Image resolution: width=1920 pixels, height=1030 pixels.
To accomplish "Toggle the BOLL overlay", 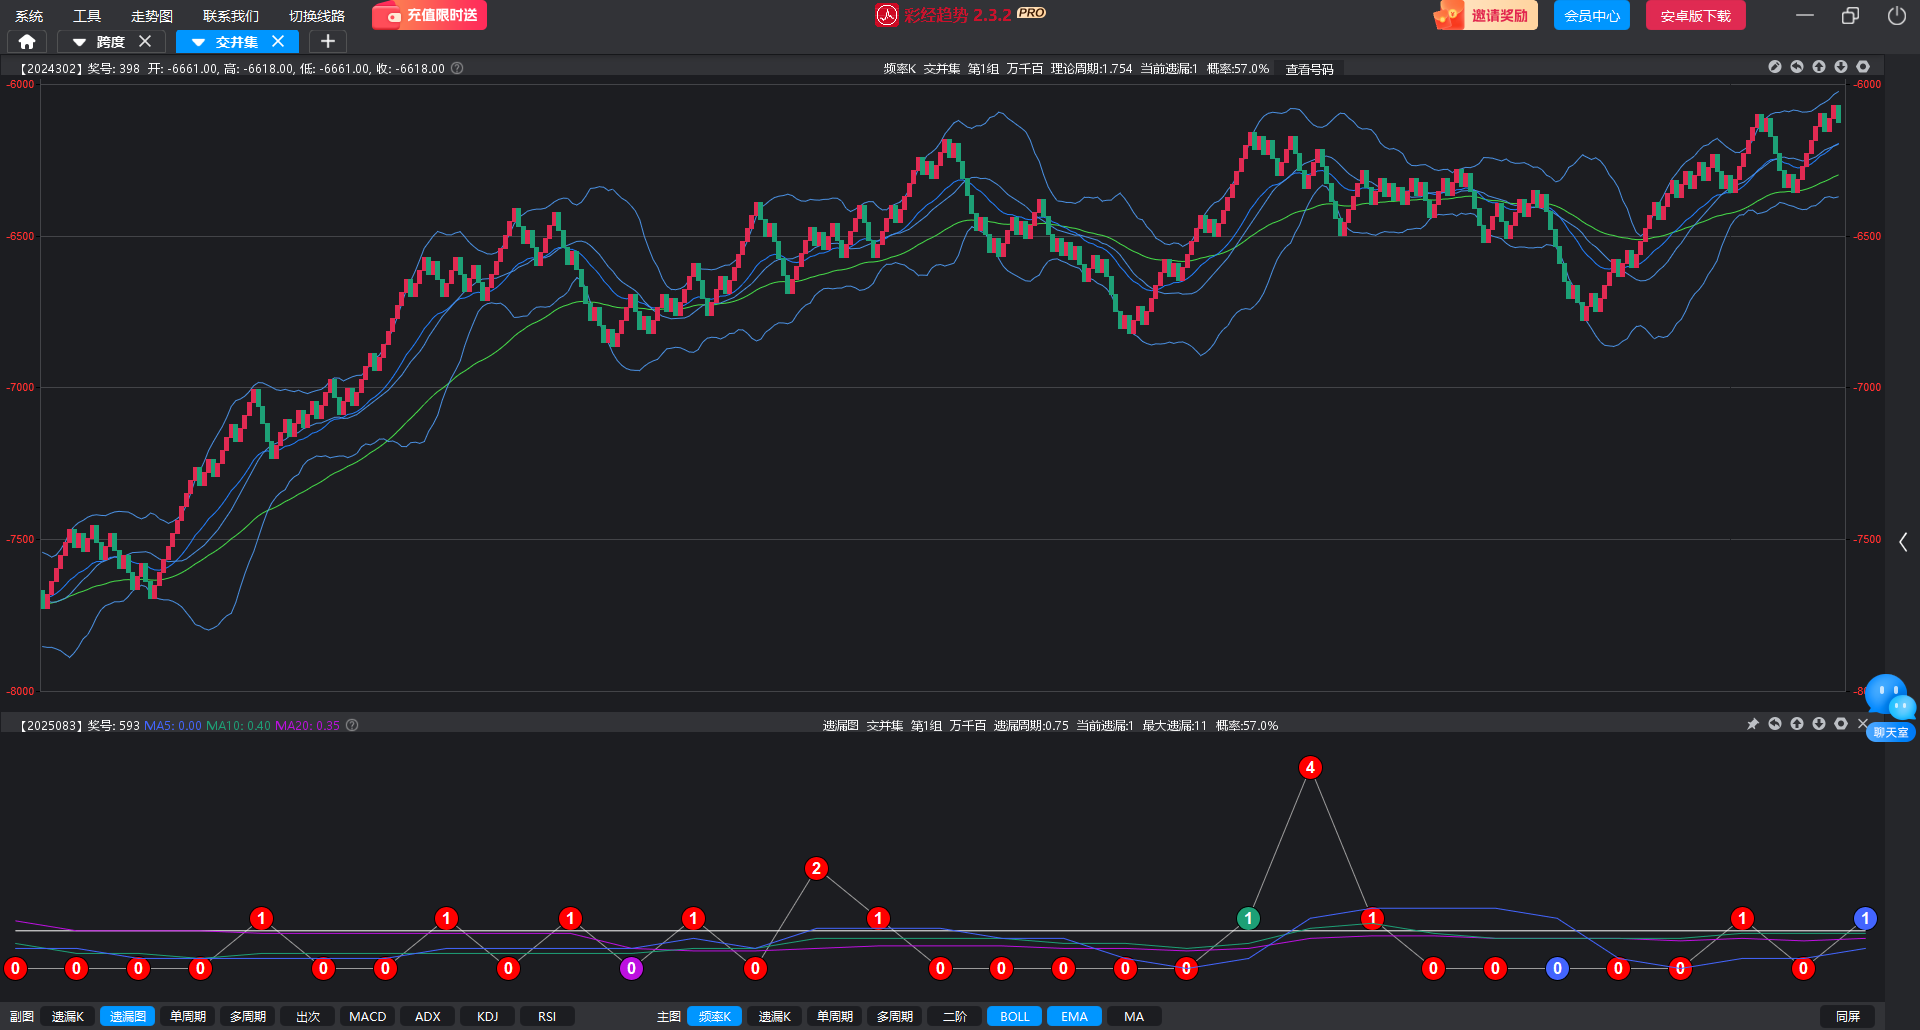I will 1015,1016.
